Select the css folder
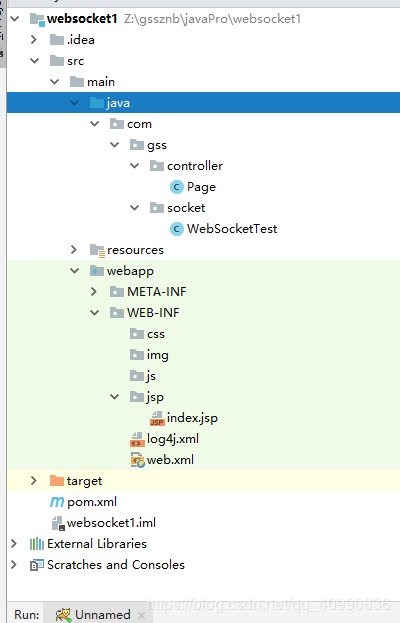 click(x=147, y=334)
